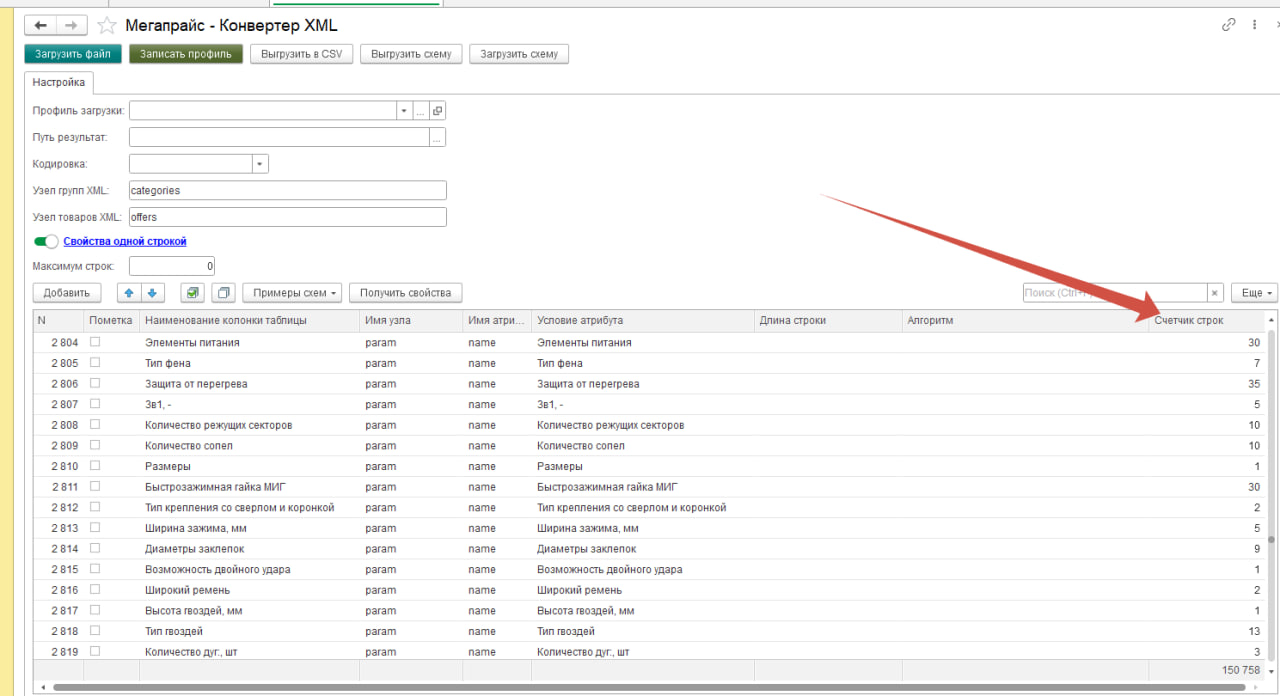The width and height of the screenshot is (1280, 696).
Task: Focus the Профиль загрузки input field
Action: coord(263,111)
